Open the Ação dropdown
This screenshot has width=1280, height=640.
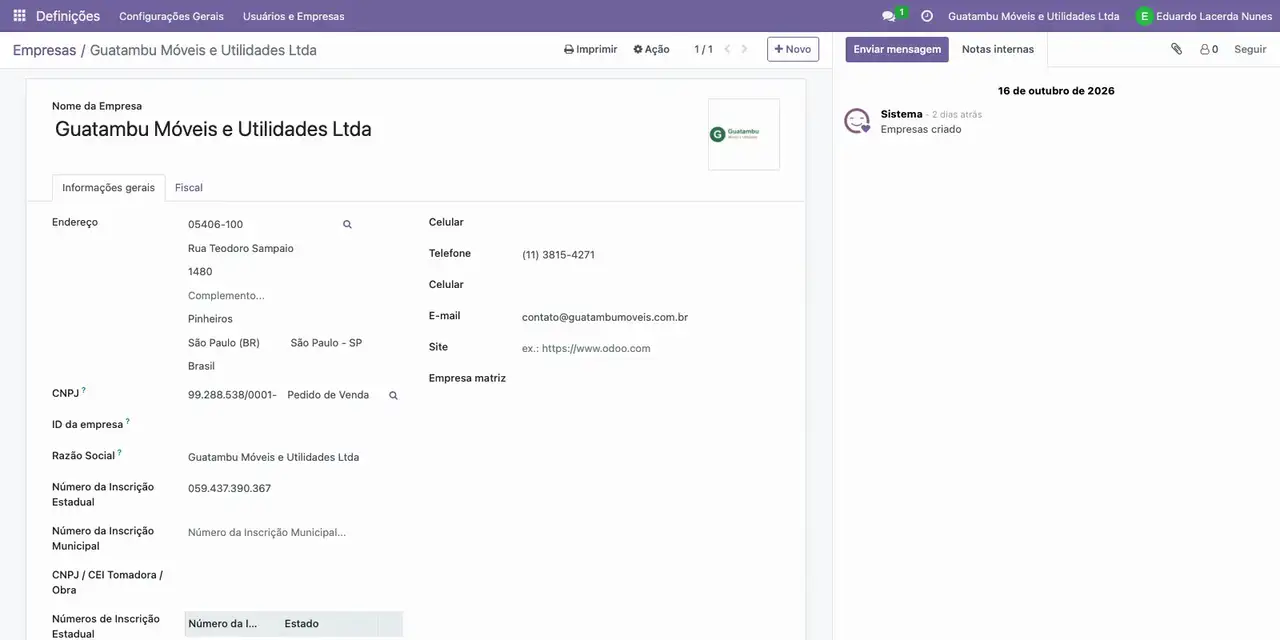pos(651,49)
